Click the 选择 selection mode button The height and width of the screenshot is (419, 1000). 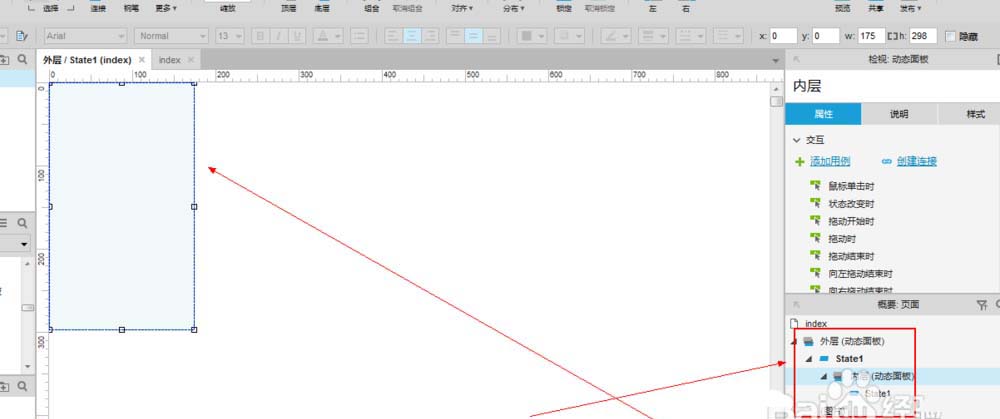[50, 8]
